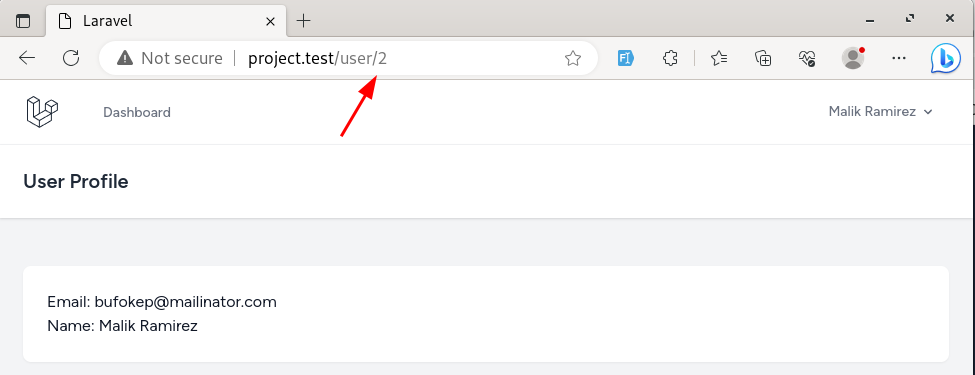The width and height of the screenshot is (975, 375).
Task: Click the Laravel logo in navbar
Action: [x=42, y=113]
